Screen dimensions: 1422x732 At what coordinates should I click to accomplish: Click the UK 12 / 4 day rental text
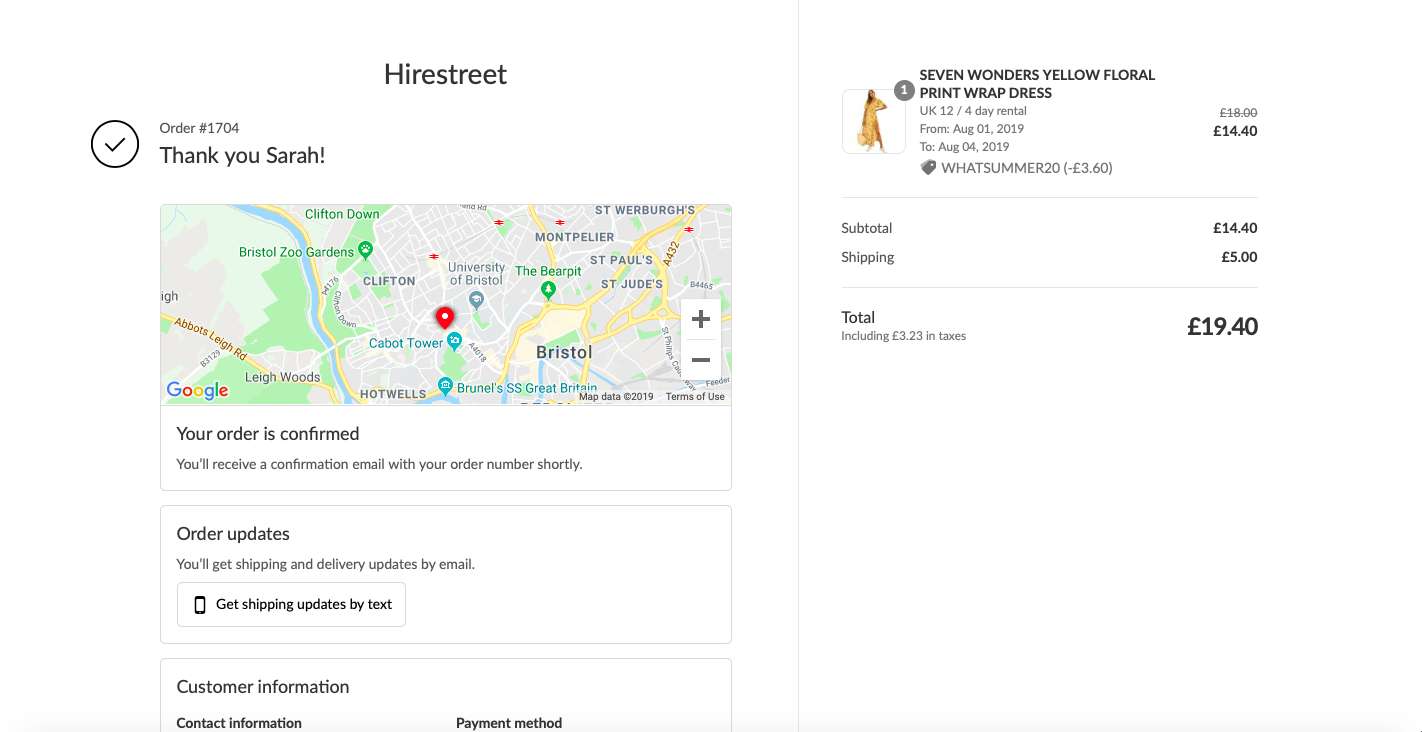click(x=973, y=111)
